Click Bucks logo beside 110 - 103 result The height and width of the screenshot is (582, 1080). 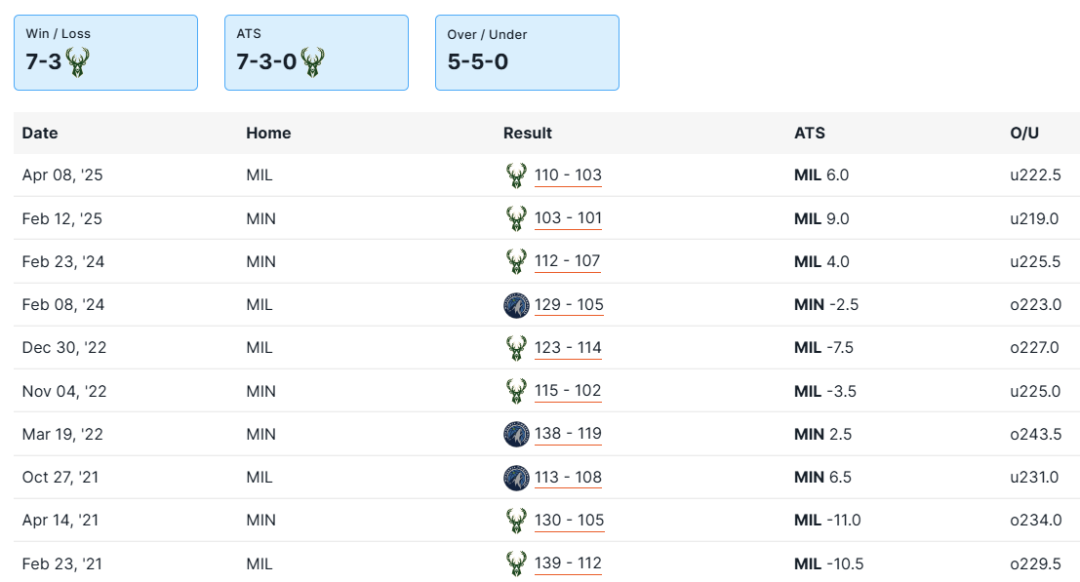(516, 176)
